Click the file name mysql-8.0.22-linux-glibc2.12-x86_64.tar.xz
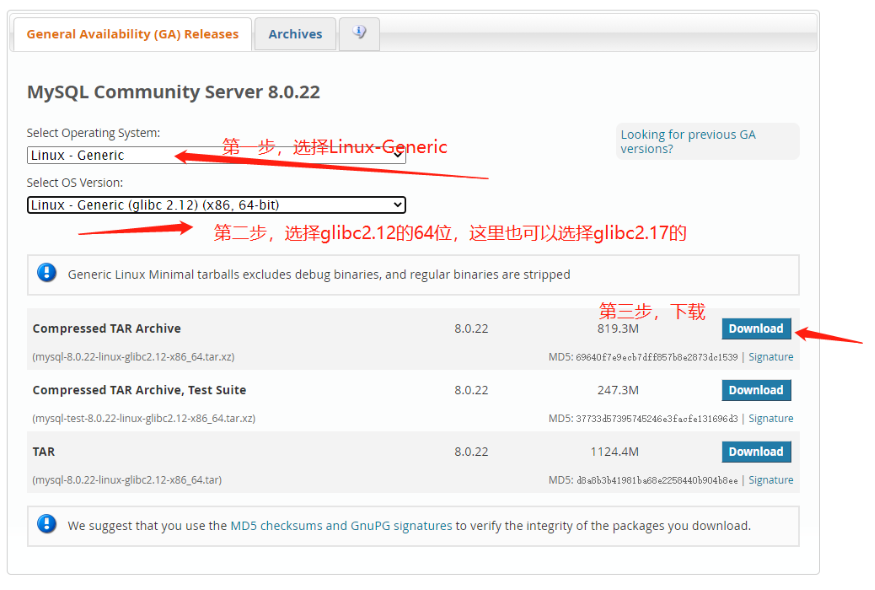The width and height of the screenshot is (875, 590). (x=133, y=357)
